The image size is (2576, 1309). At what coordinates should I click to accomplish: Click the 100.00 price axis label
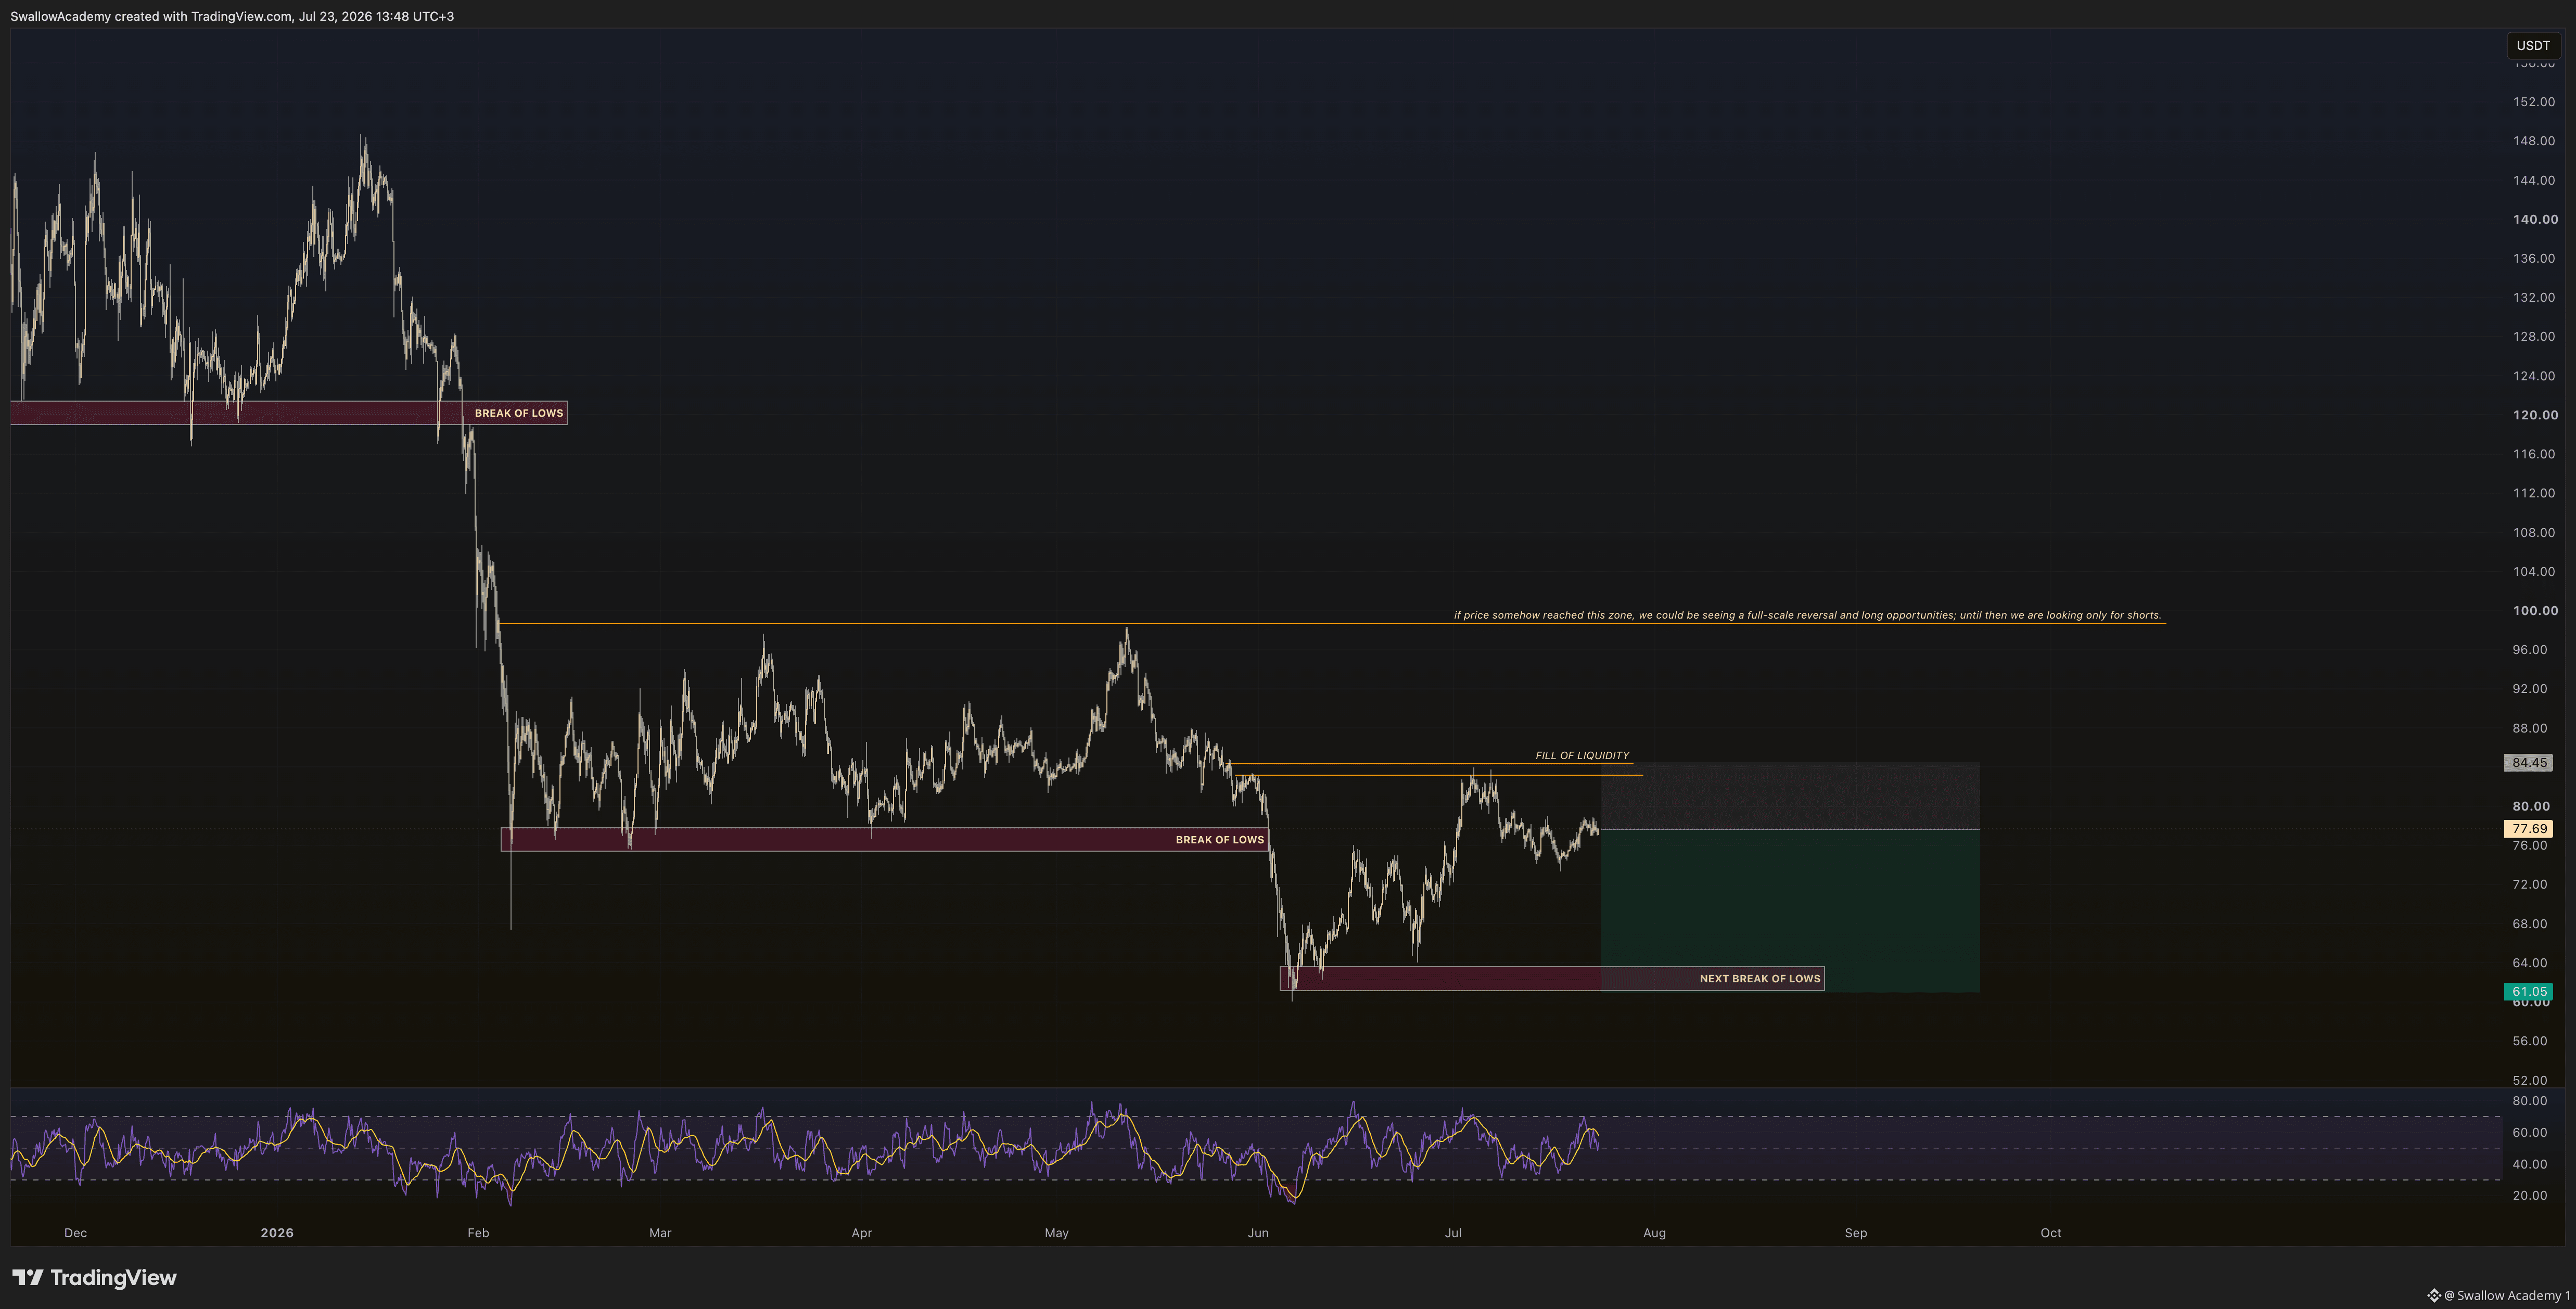pyautogui.click(x=2535, y=611)
